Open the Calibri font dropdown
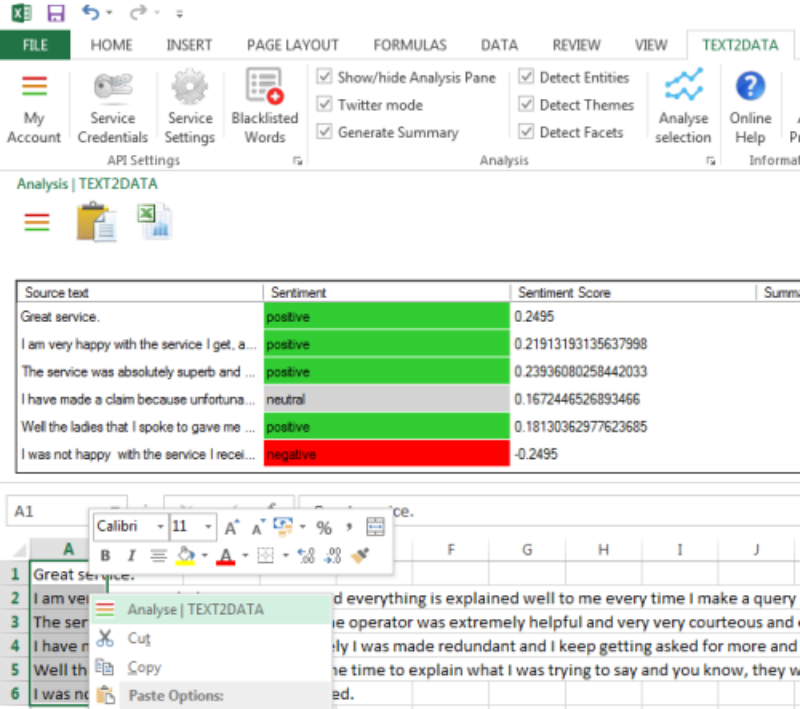The width and height of the screenshot is (800, 709). (160, 527)
